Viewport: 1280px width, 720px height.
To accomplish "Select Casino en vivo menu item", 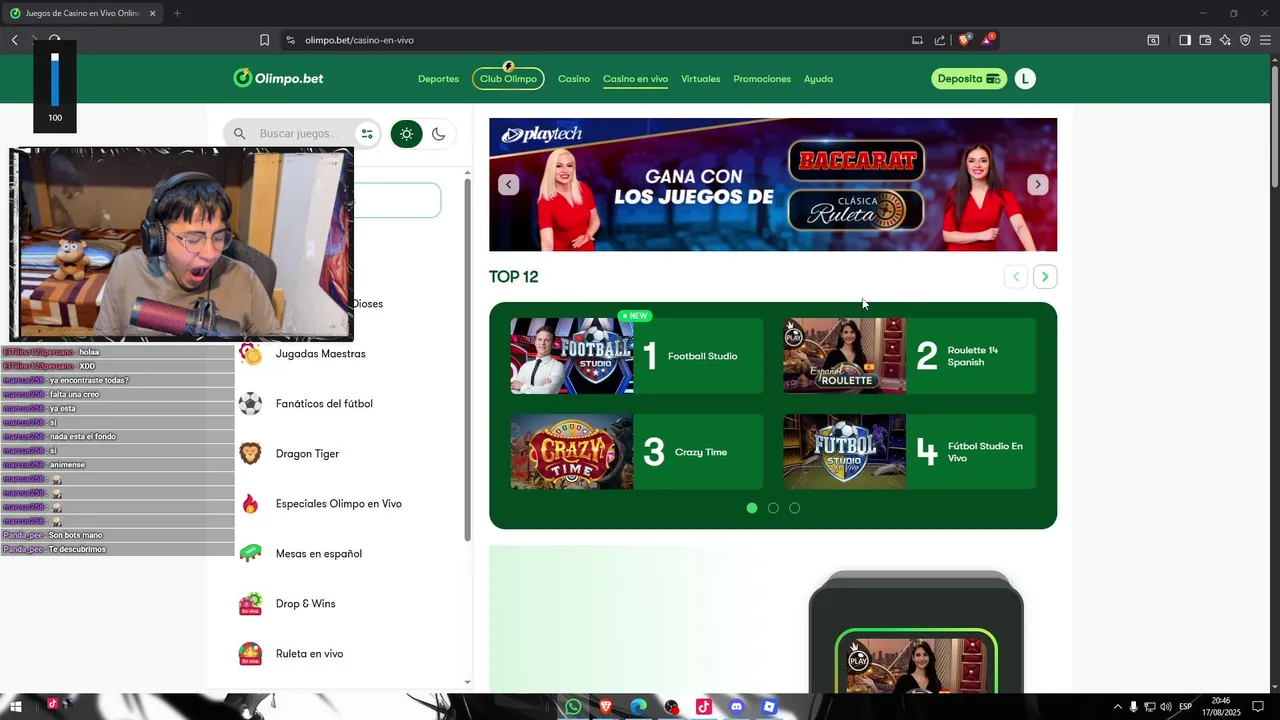I will (635, 79).
